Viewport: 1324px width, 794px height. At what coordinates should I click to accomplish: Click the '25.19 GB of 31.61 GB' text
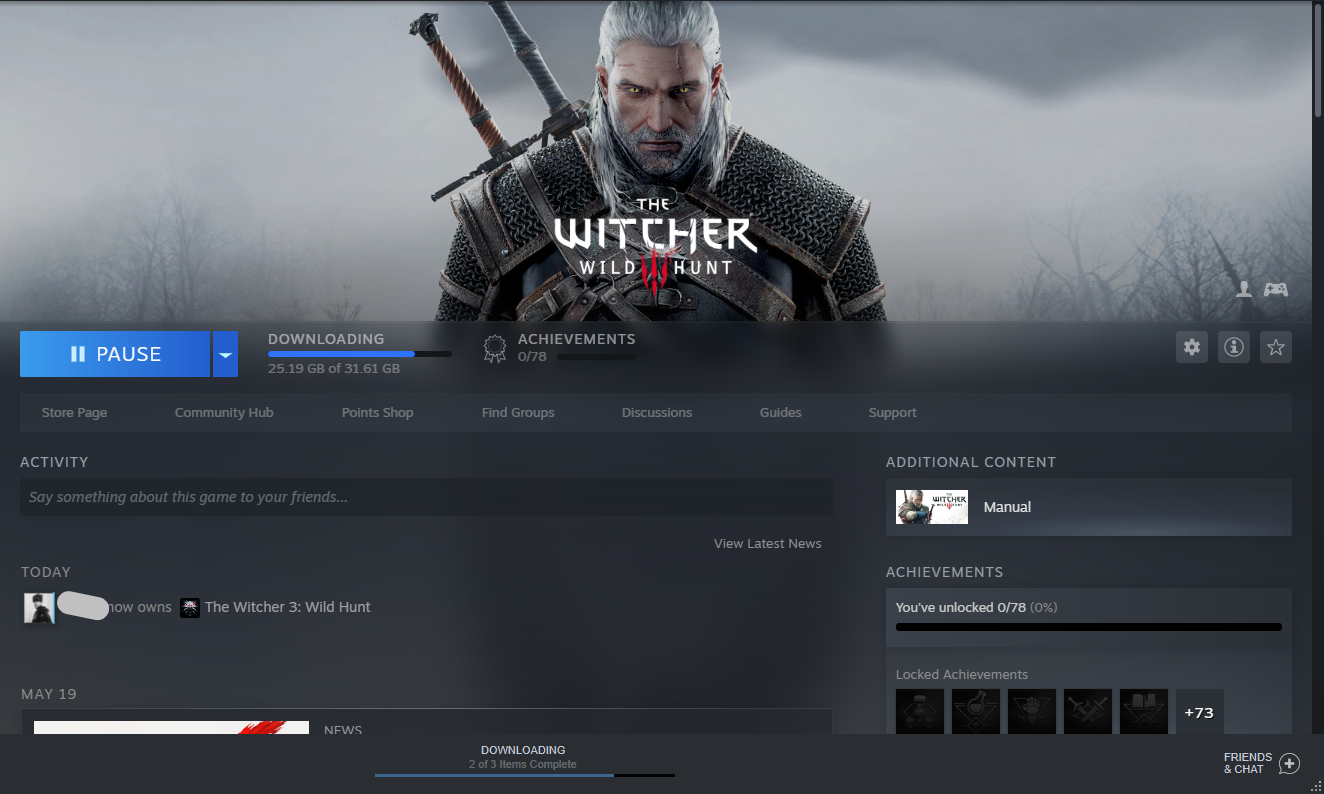click(334, 369)
